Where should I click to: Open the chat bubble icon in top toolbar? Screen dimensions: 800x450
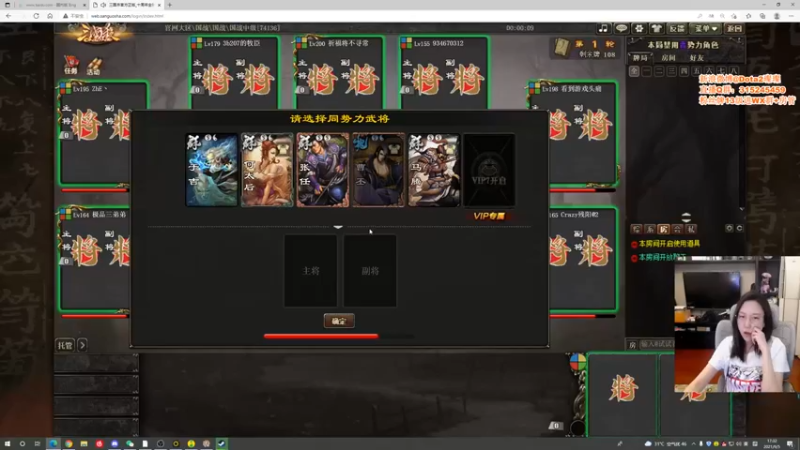tap(621, 29)
